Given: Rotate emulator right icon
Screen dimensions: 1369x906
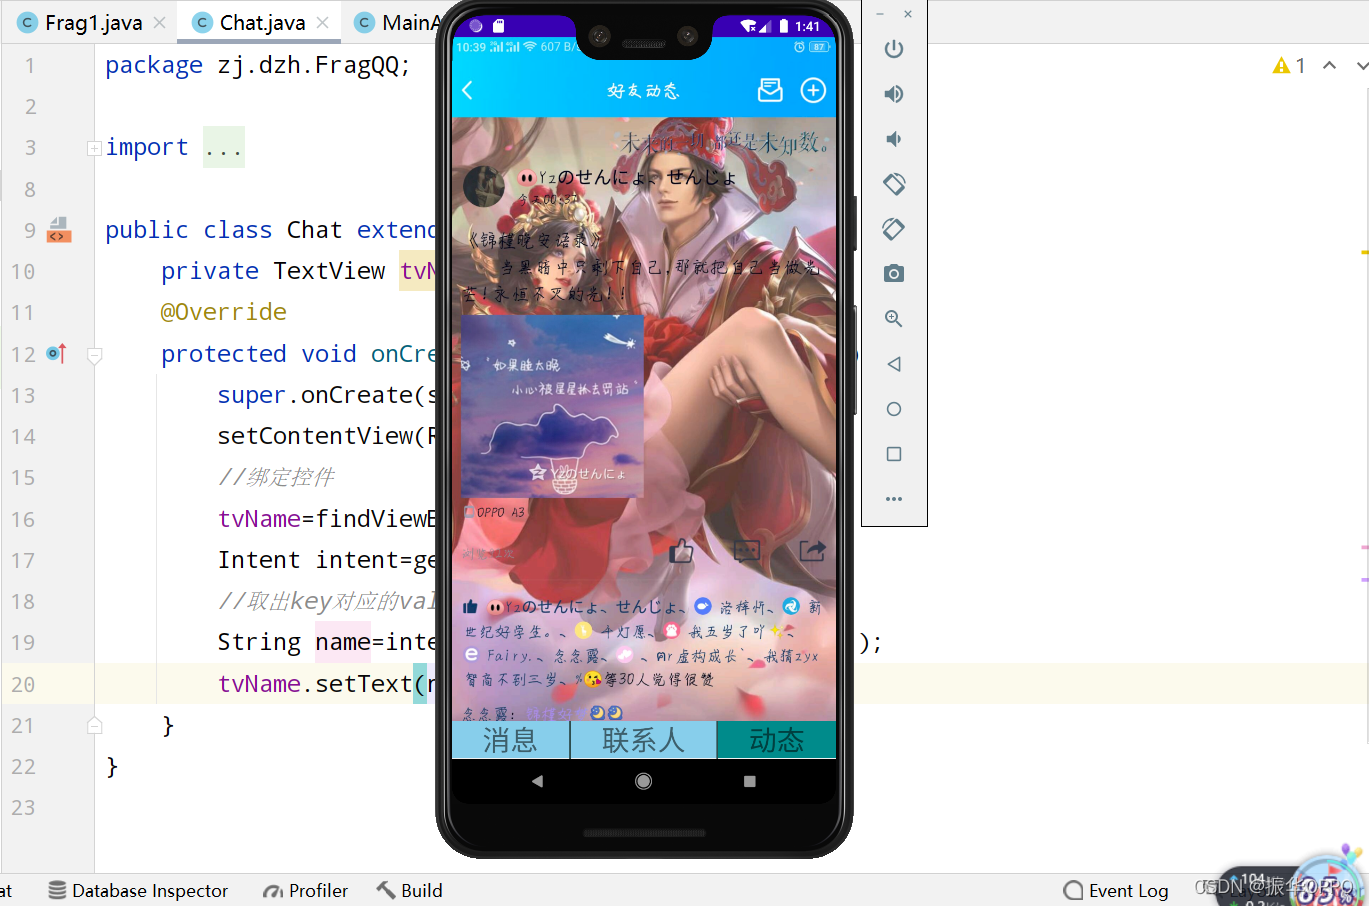Looking at the screenshot, I should (894, 229).
